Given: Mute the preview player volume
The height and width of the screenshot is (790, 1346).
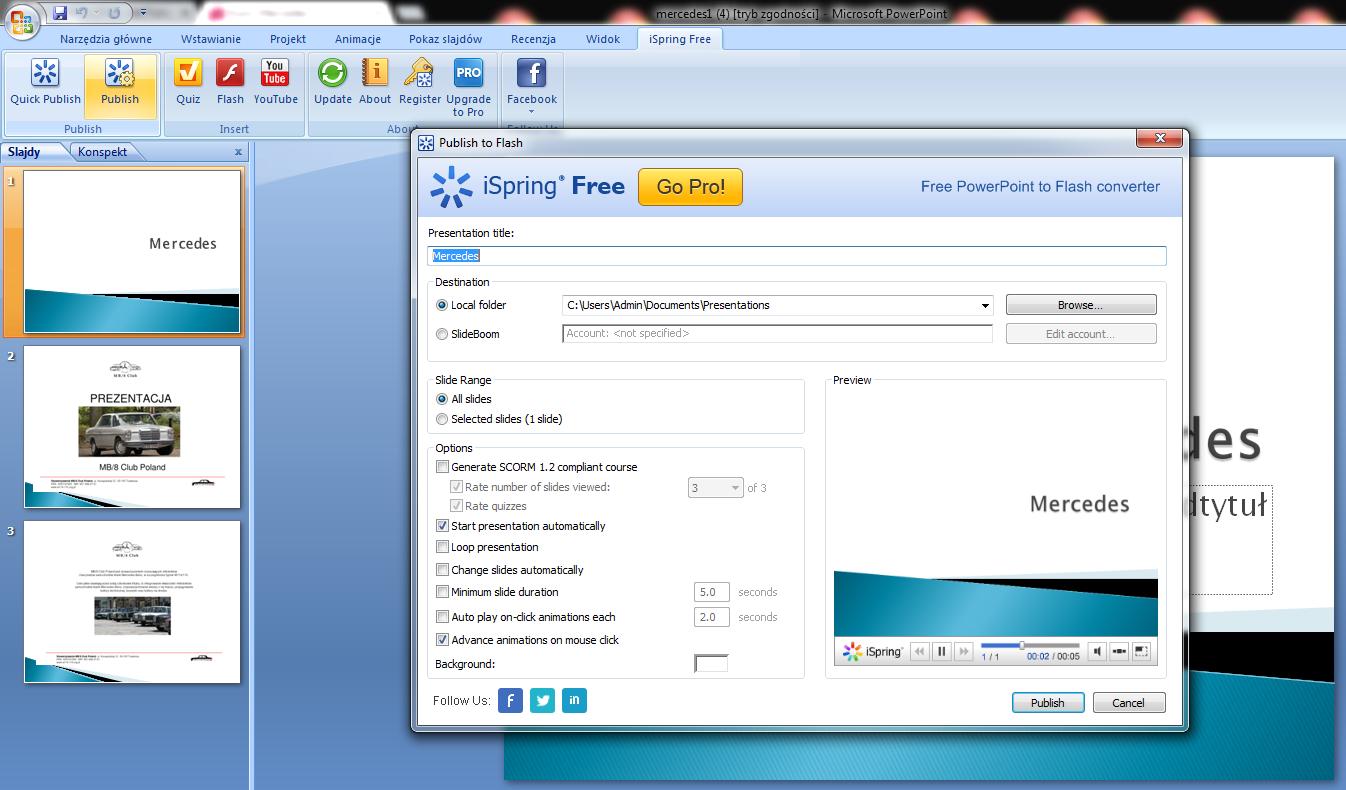Looking at the screenshot, I should click(1098, 652).
